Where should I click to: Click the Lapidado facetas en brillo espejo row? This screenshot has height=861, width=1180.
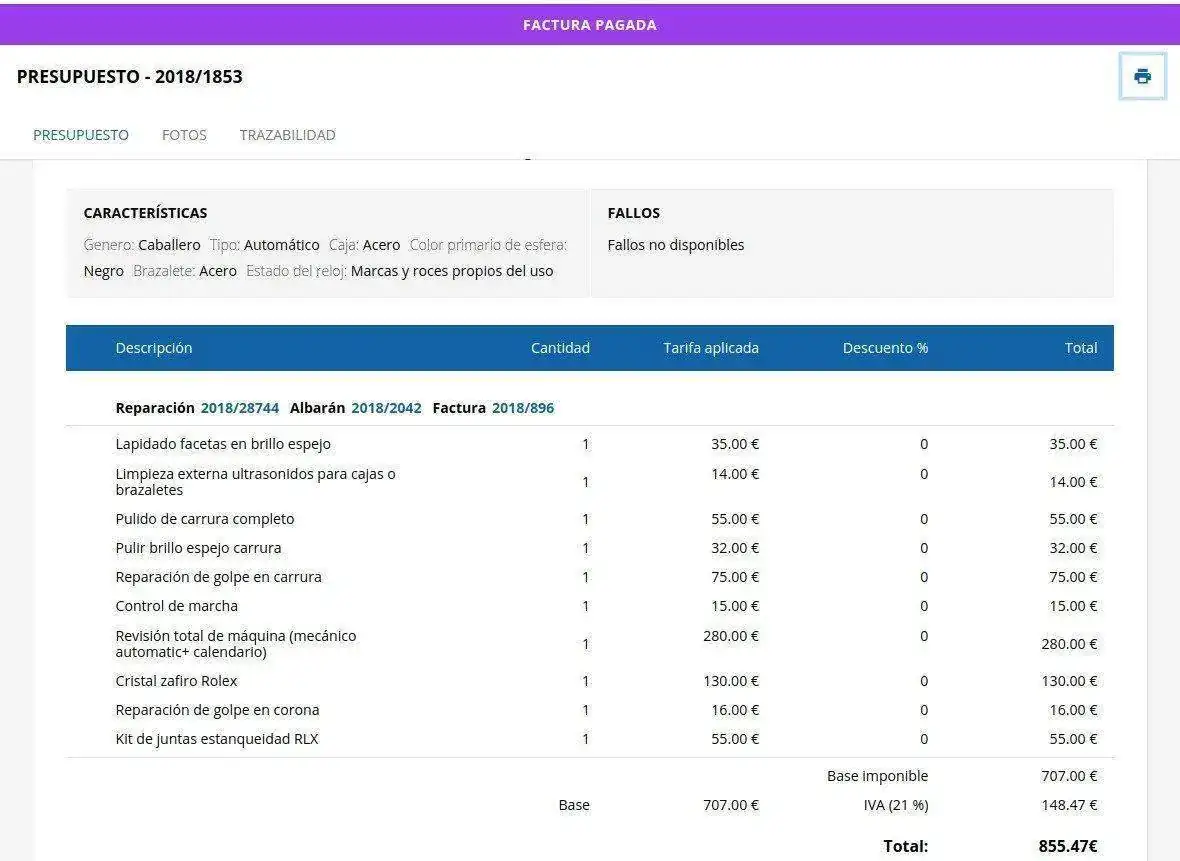click(x=223, y=444)
